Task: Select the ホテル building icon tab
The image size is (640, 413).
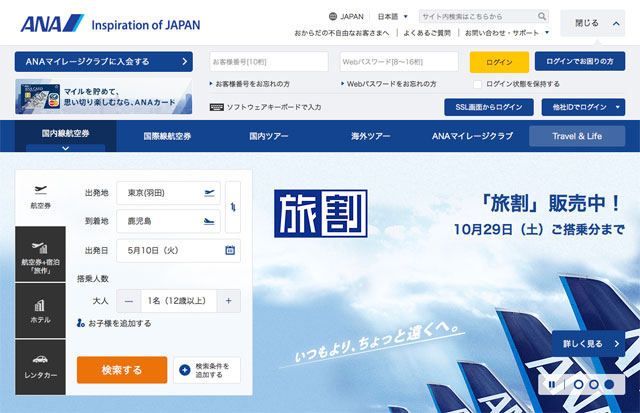Action: [40, 310]
